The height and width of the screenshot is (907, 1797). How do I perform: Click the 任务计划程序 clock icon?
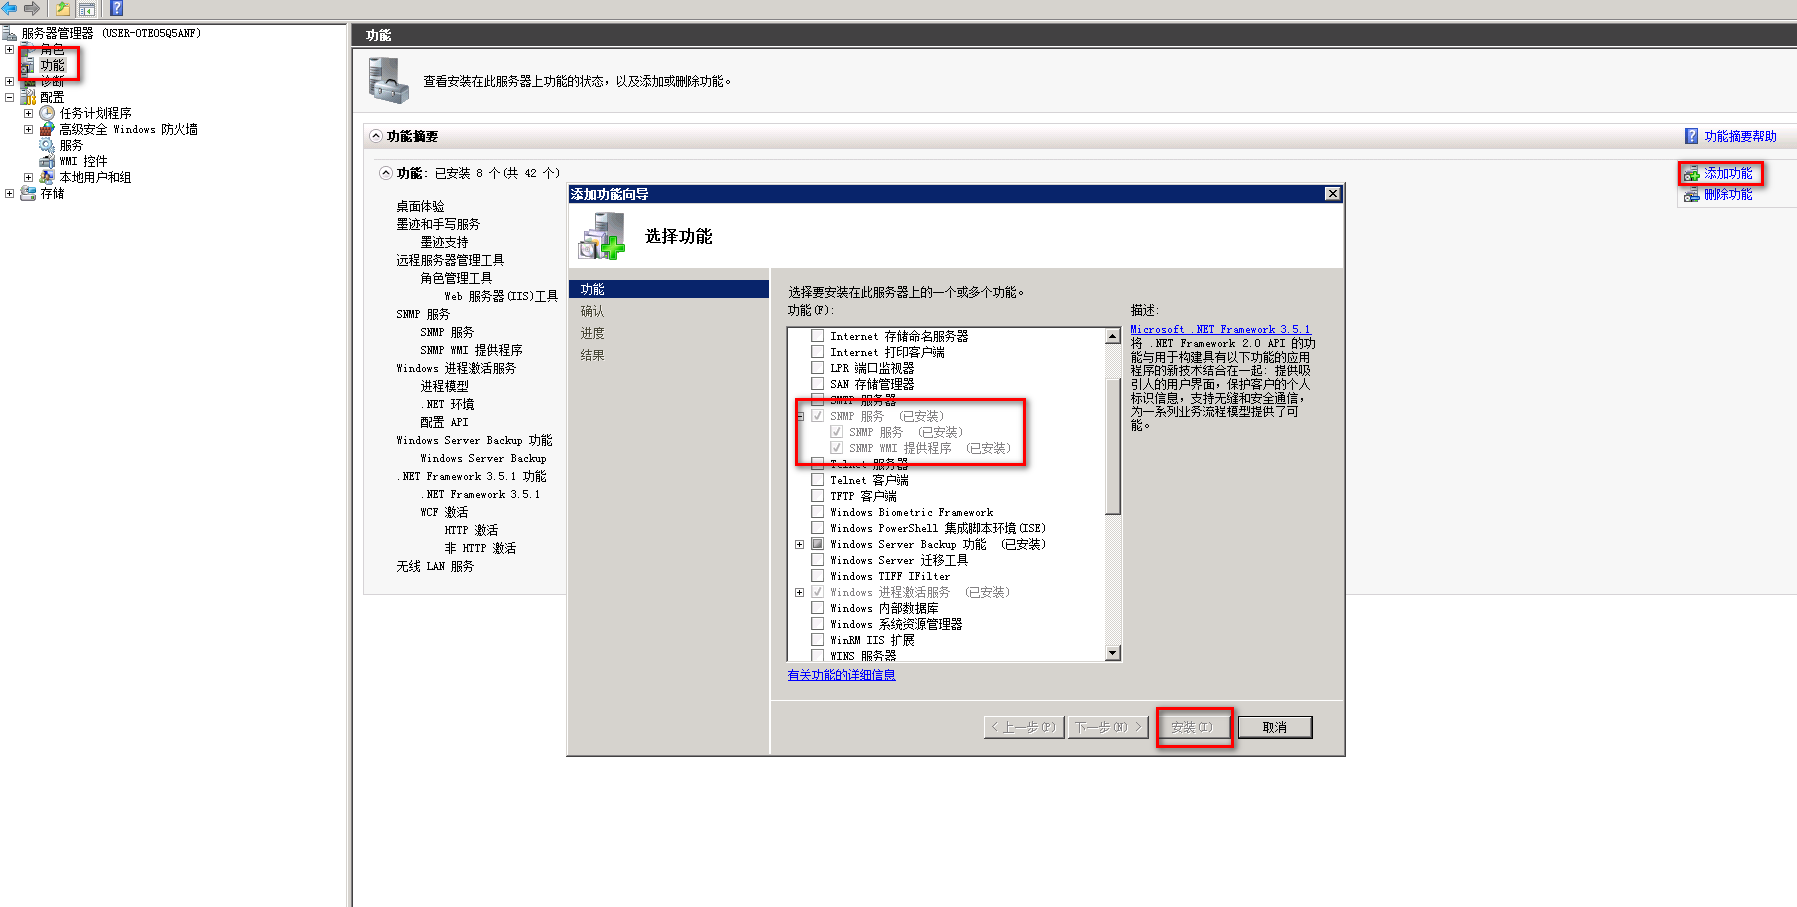[47, 113]
